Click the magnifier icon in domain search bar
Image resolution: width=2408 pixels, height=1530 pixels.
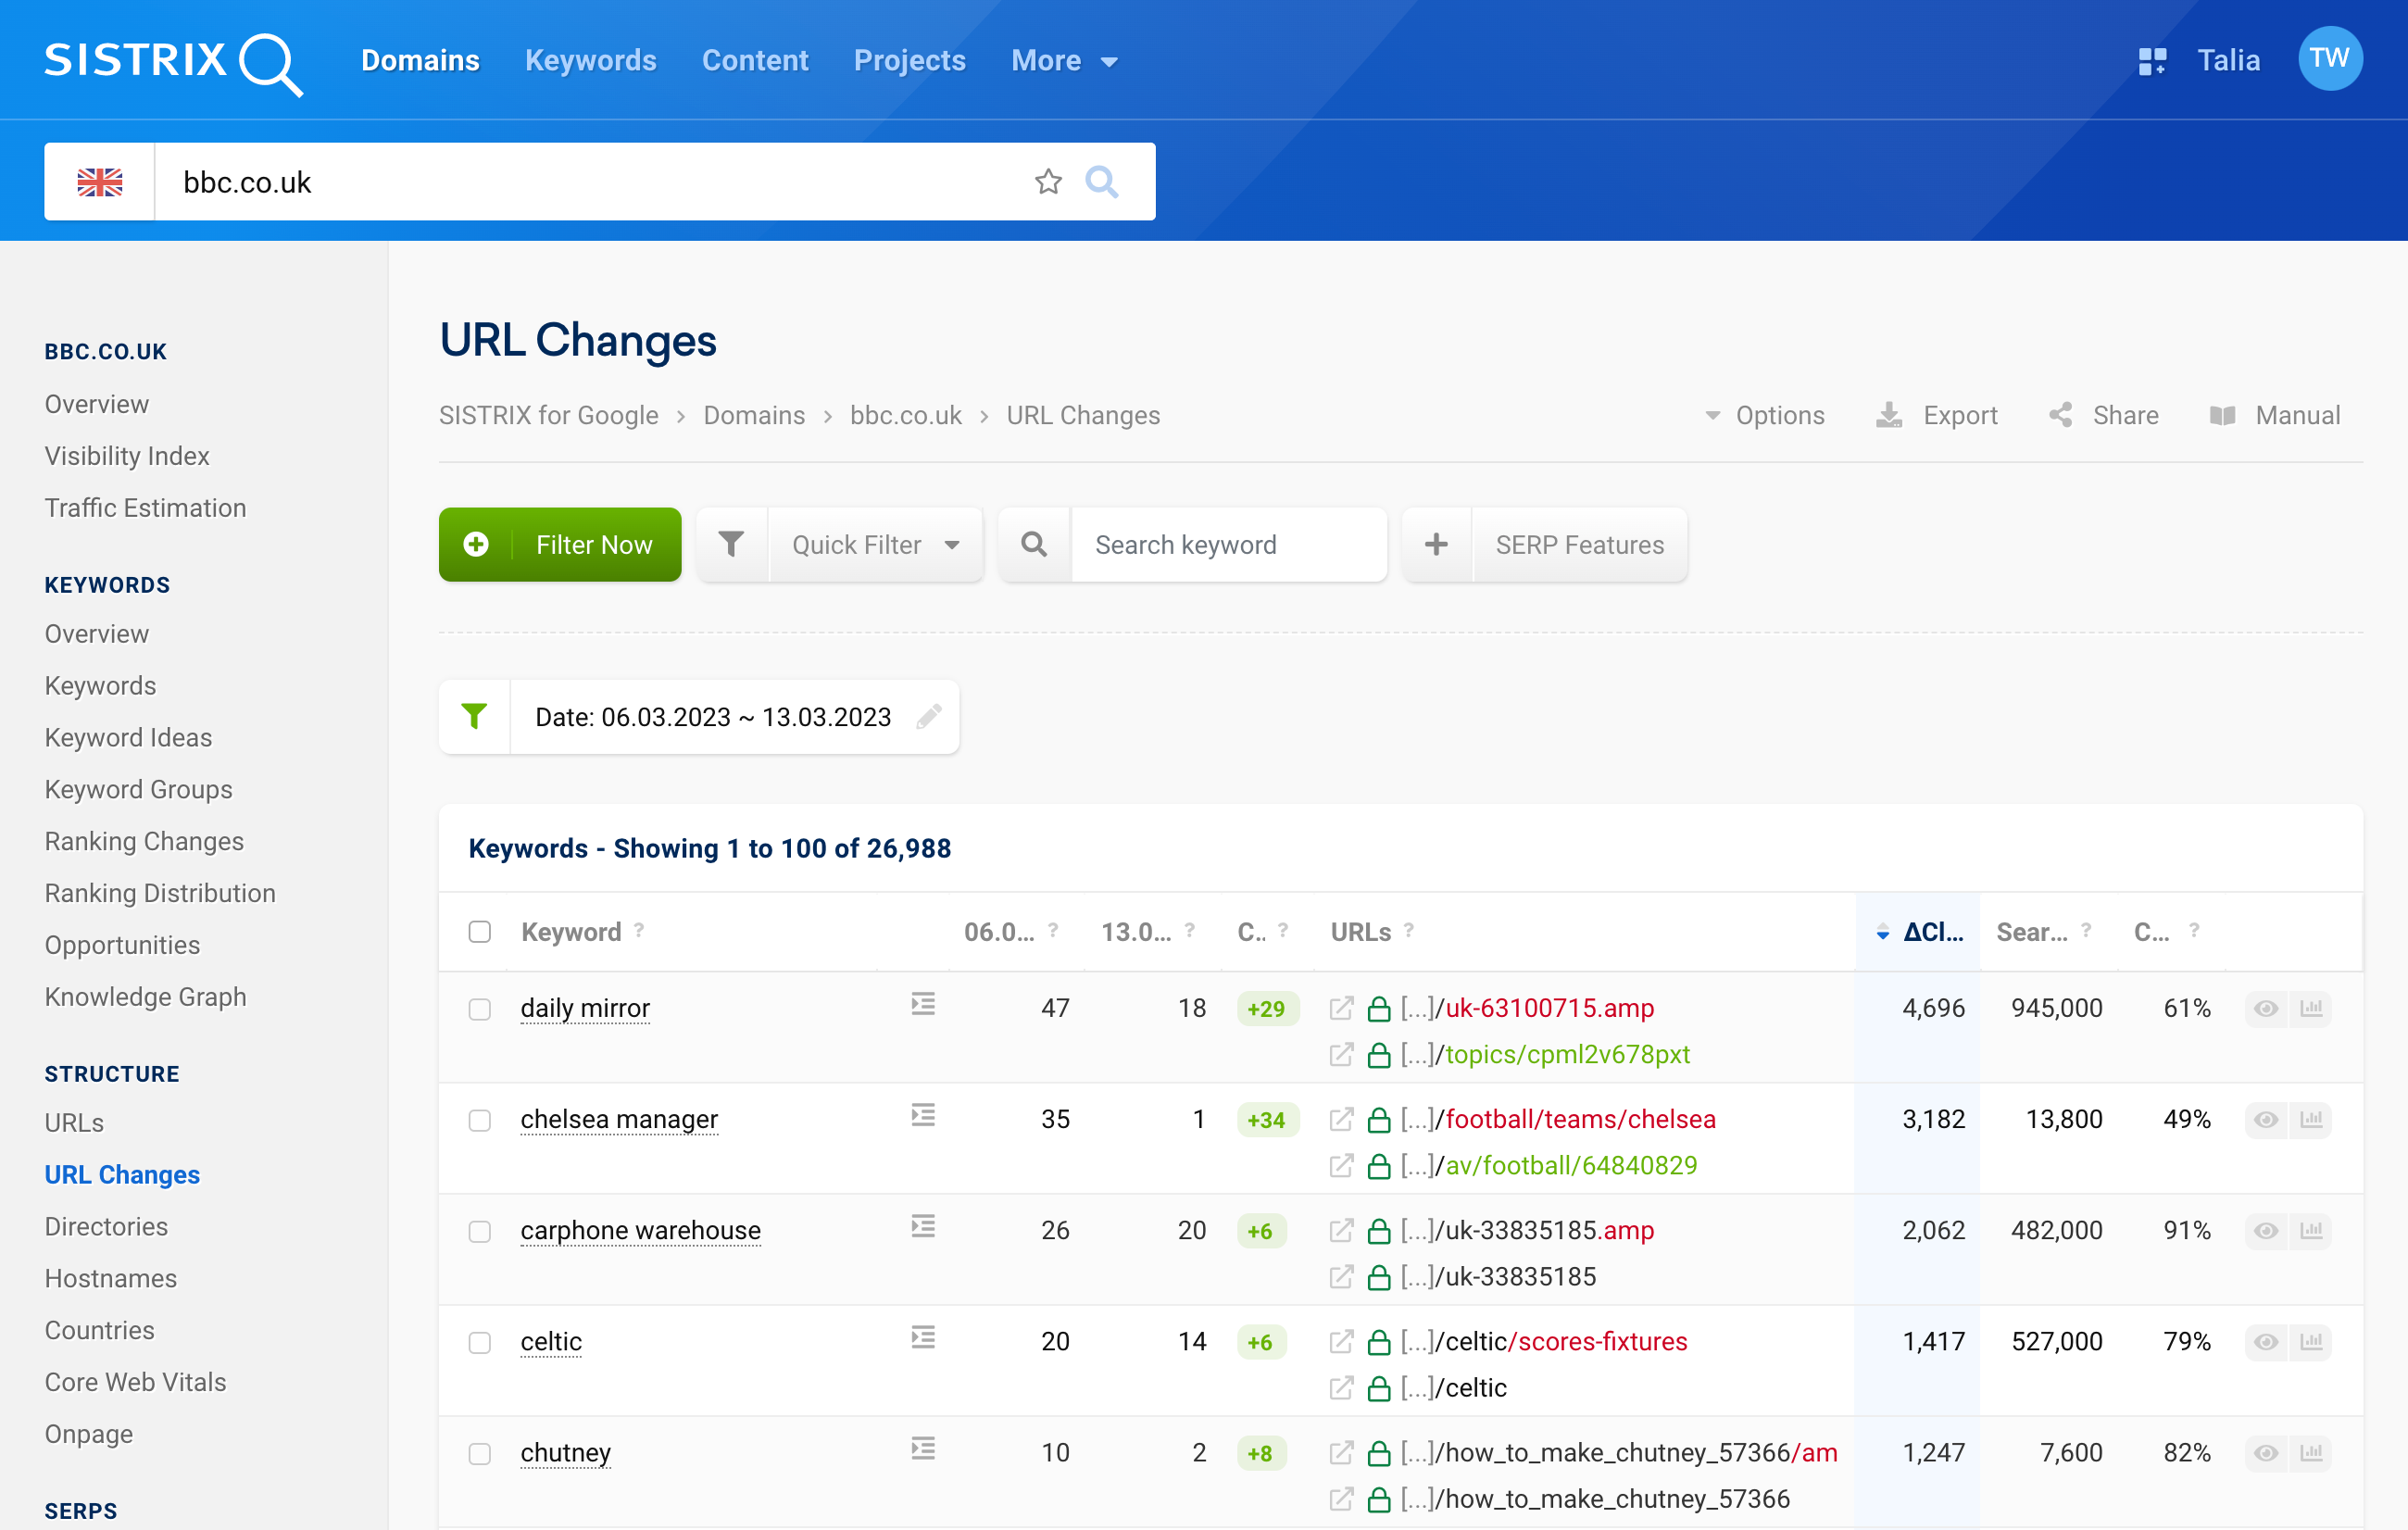pyautogui.click(x=1101, y=182)
